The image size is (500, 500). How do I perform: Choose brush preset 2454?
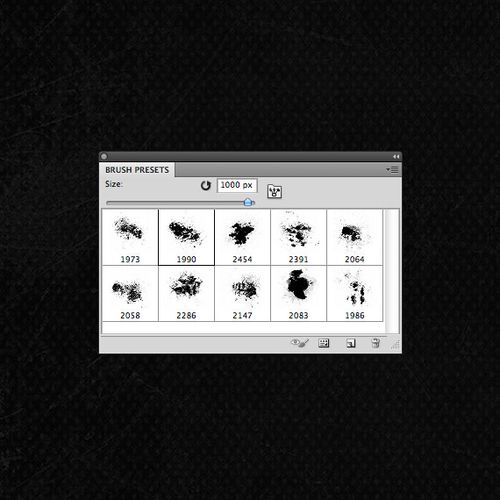pyautogui.click(x=242, y=237)
